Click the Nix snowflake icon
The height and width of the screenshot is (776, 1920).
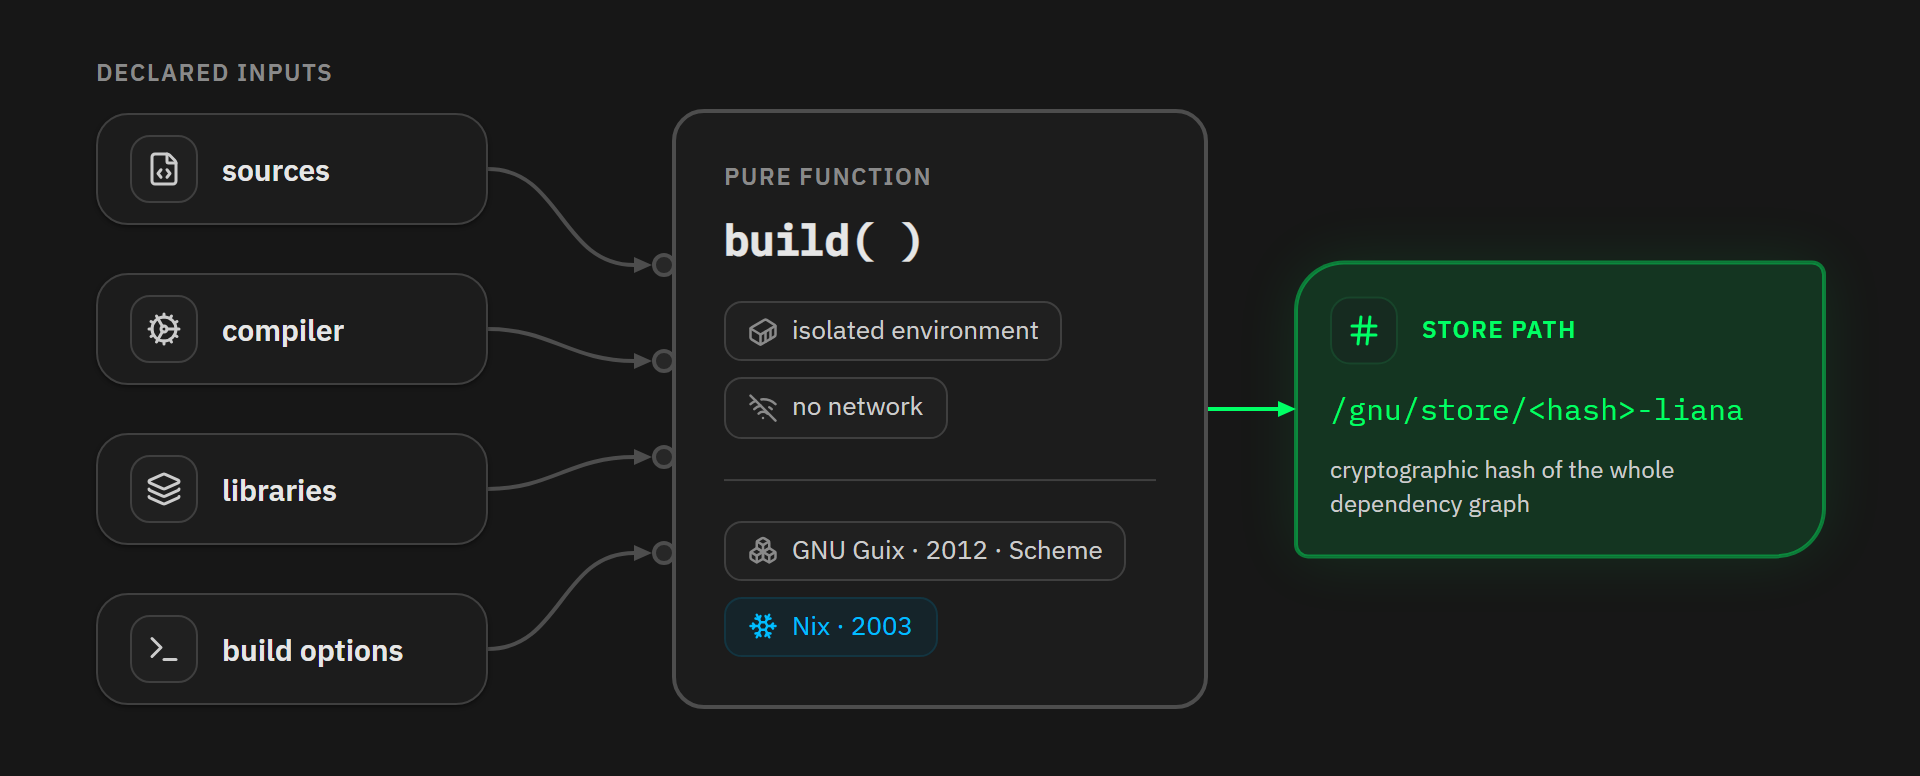coord(763,626)
